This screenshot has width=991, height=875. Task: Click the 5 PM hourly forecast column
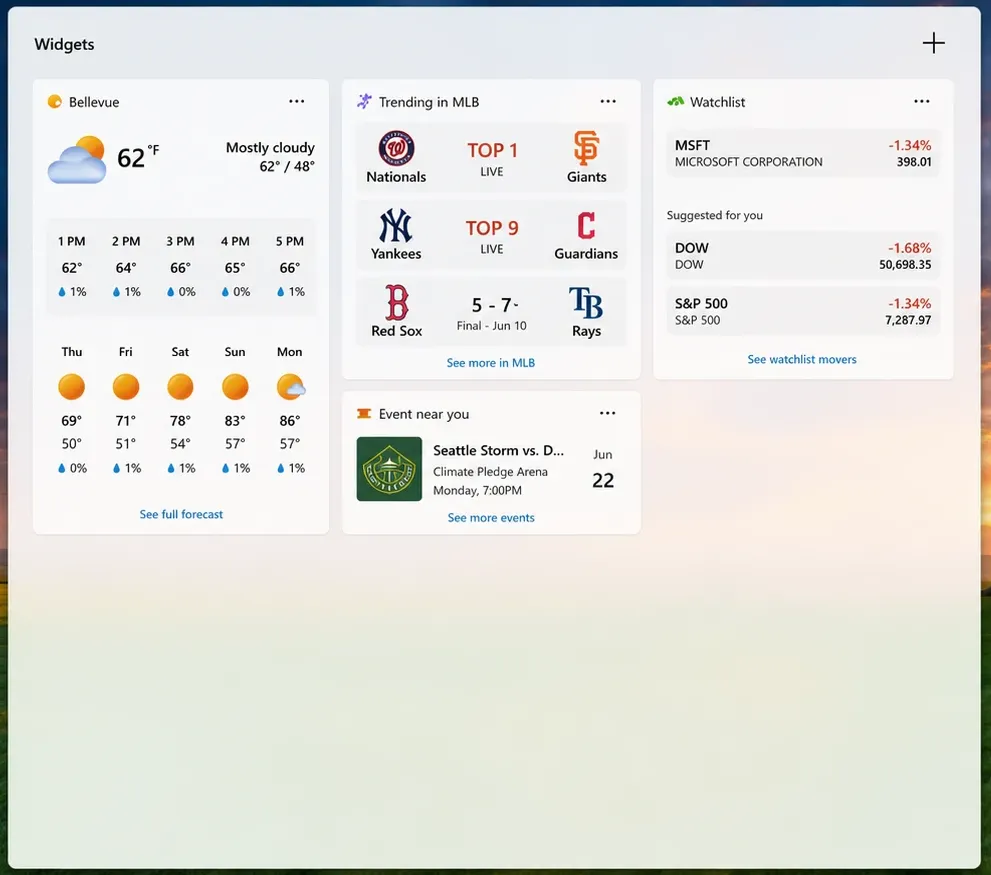pos(289,266)
